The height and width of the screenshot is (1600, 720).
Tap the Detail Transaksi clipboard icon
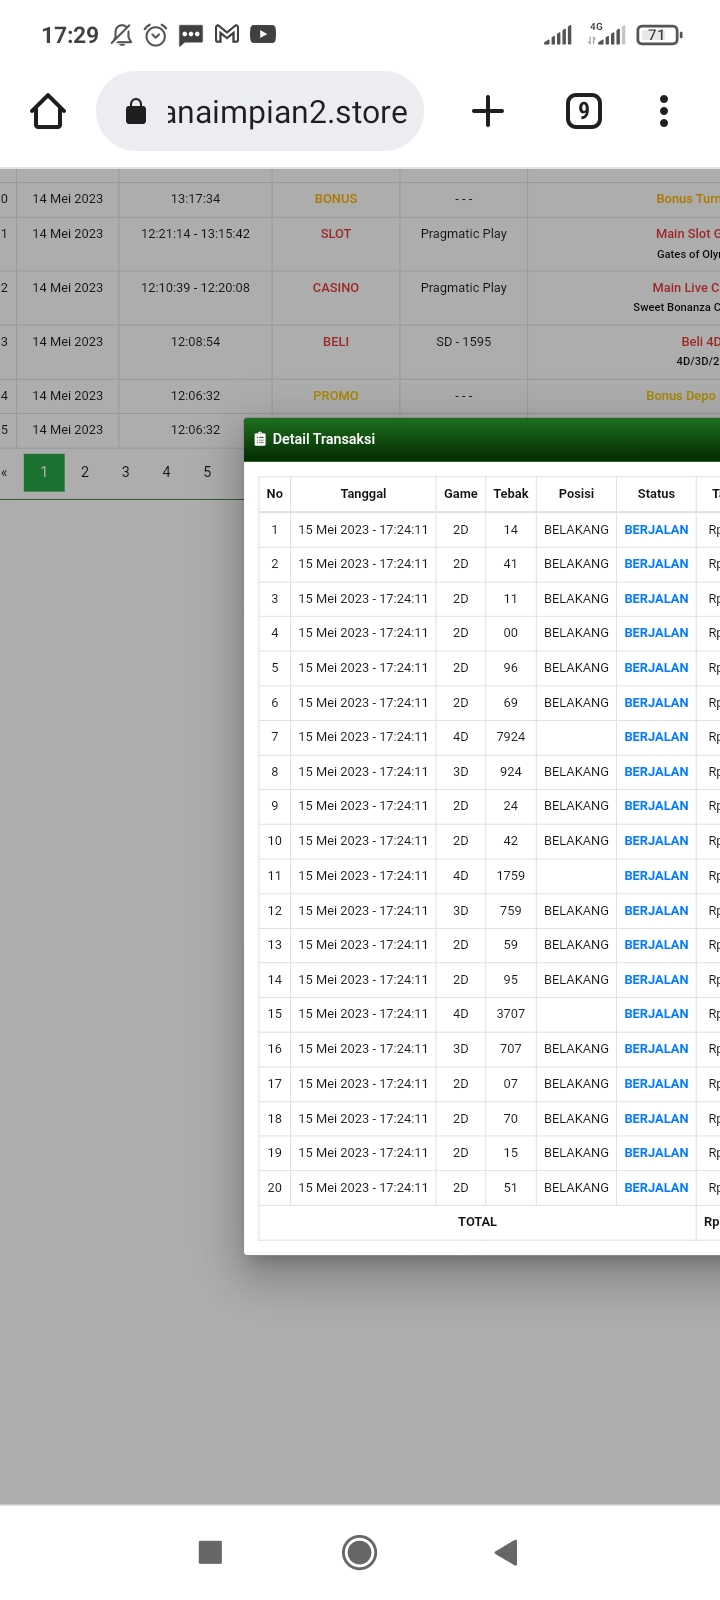[x=260, y=439]
